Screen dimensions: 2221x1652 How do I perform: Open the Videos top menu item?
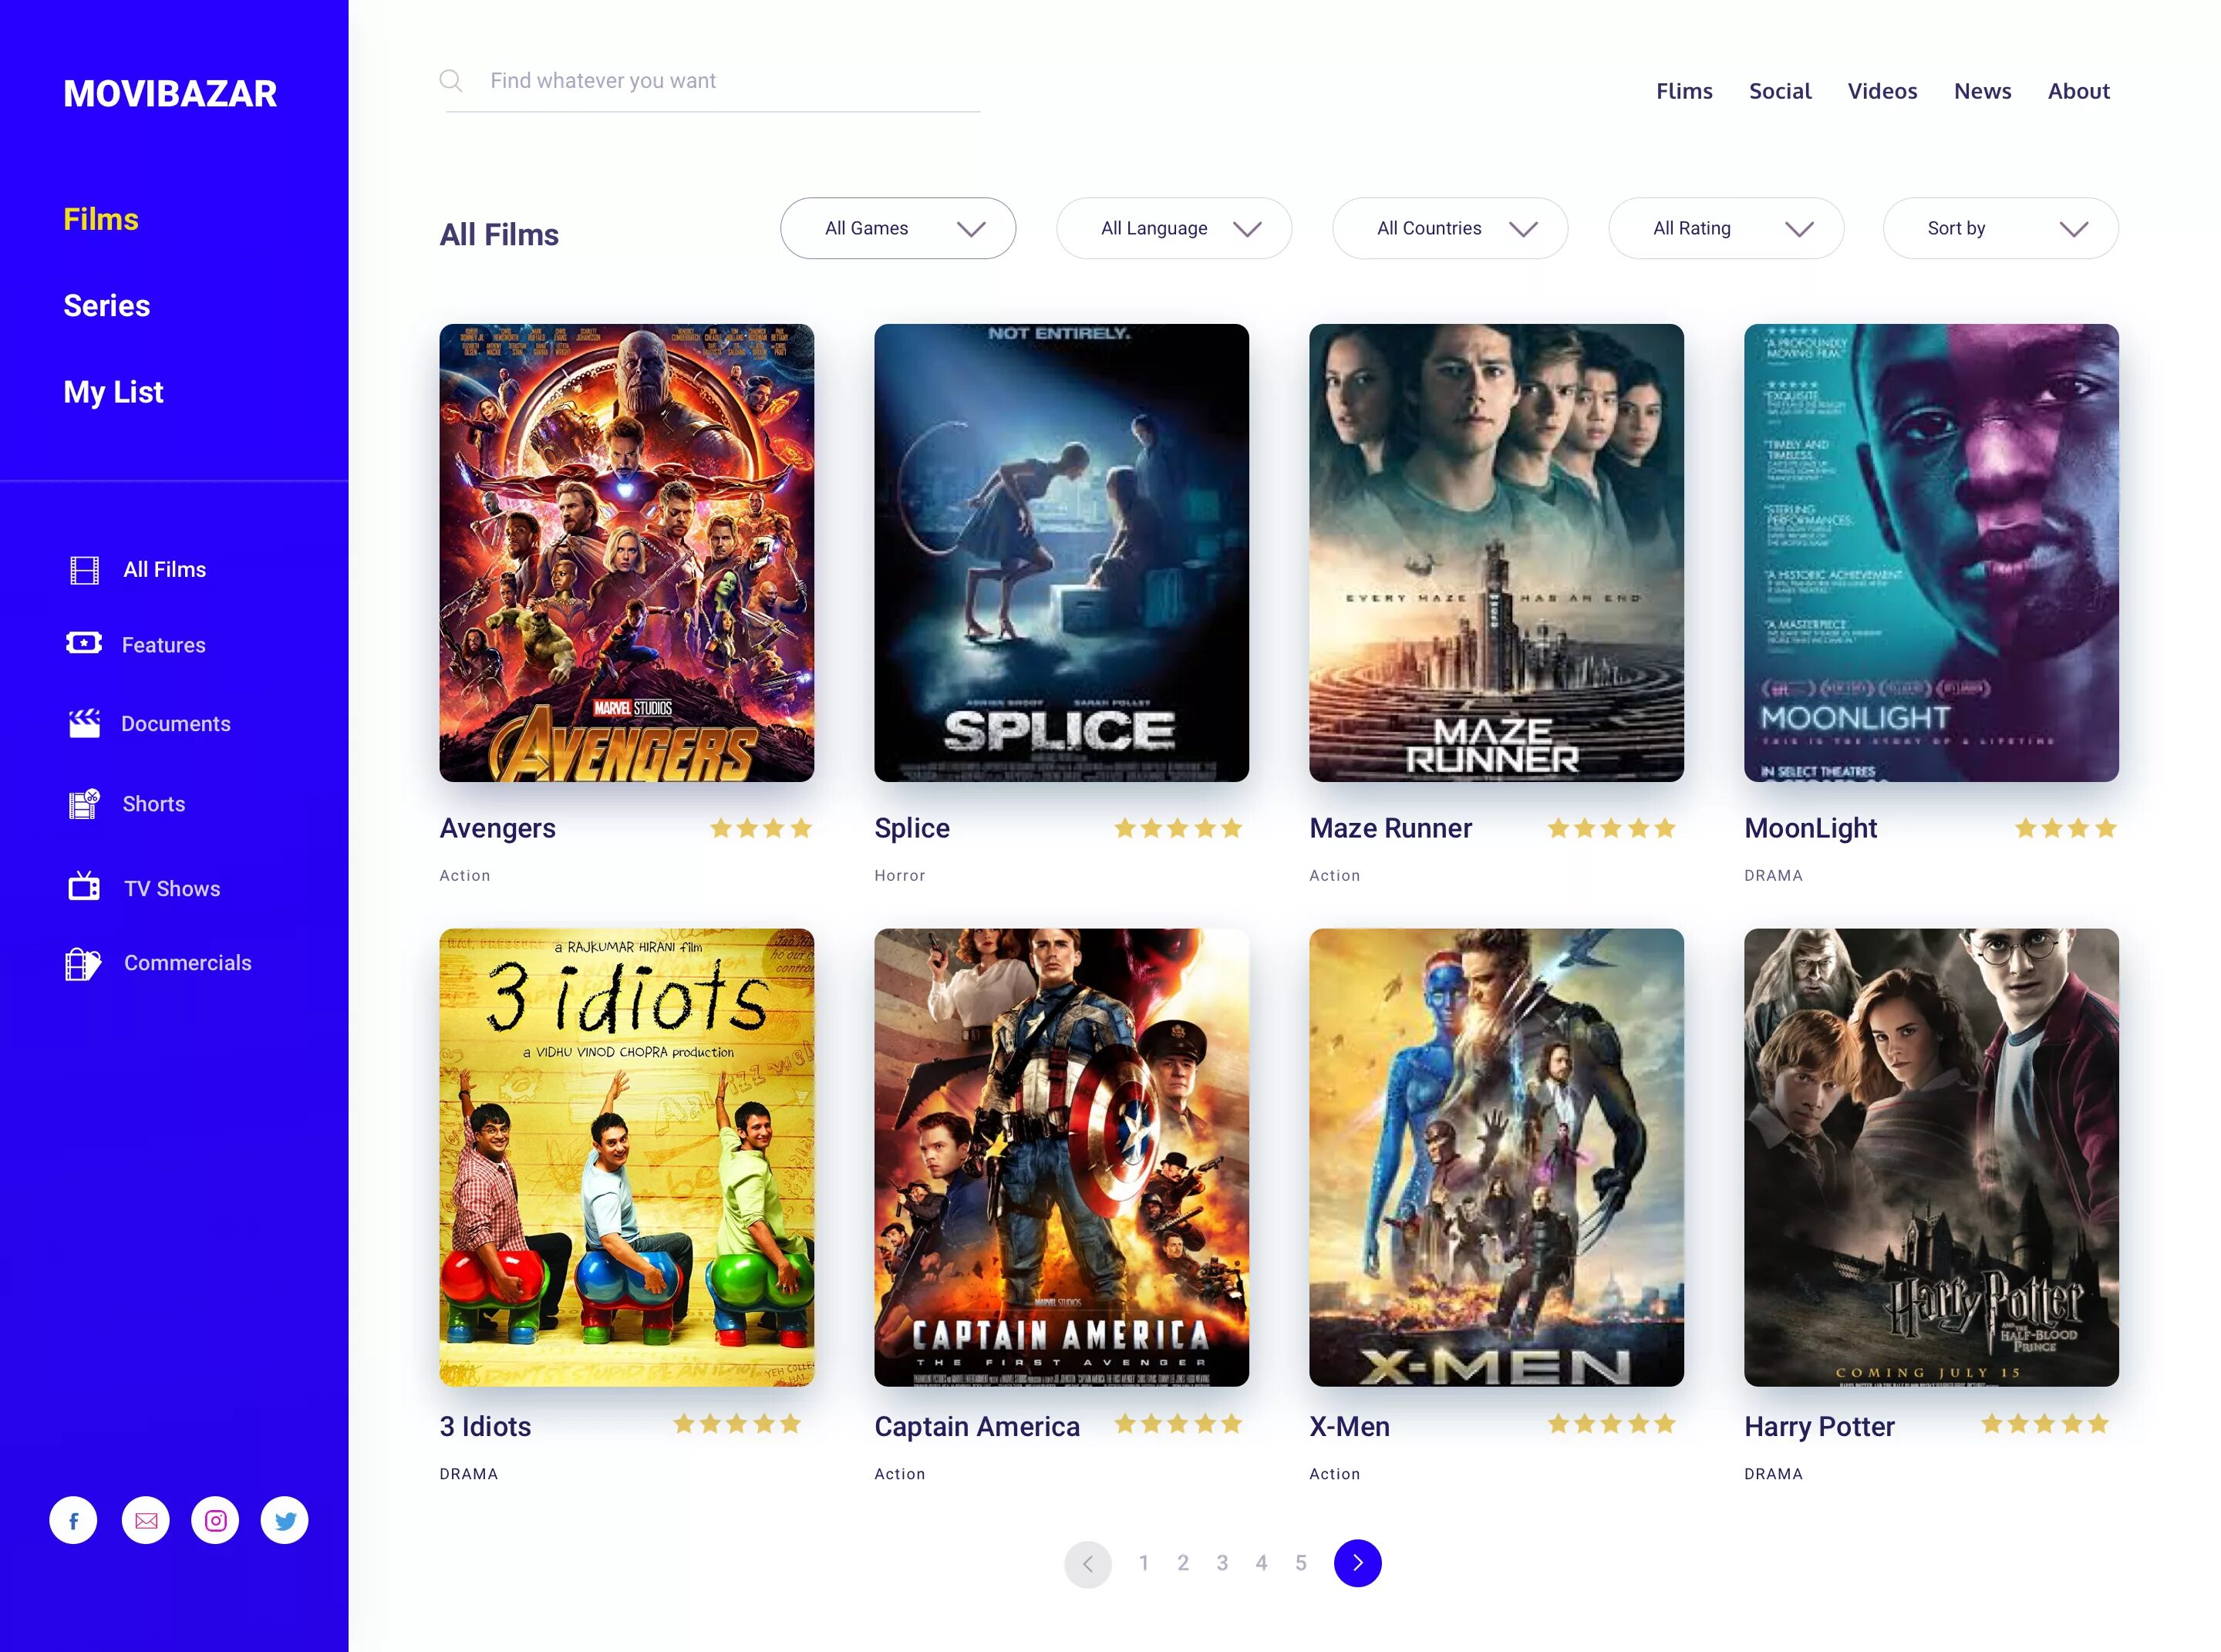point(1882,91)
